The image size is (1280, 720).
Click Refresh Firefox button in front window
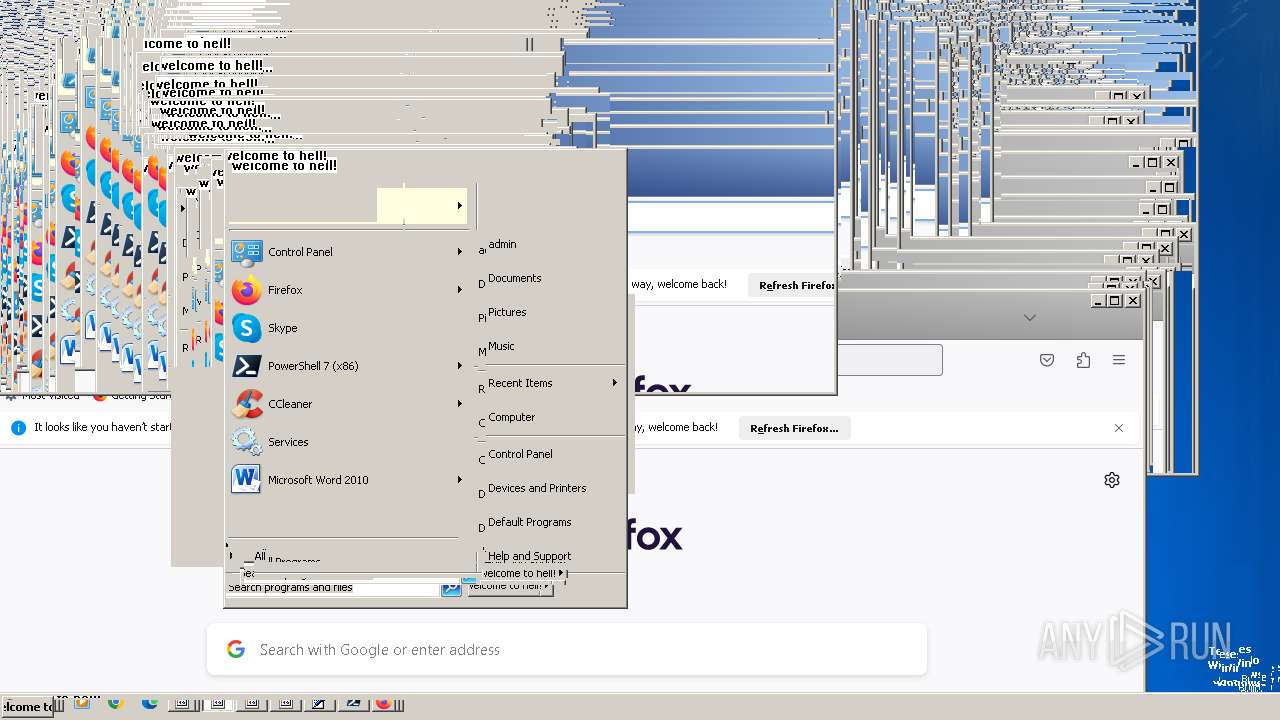coord(794,428)
